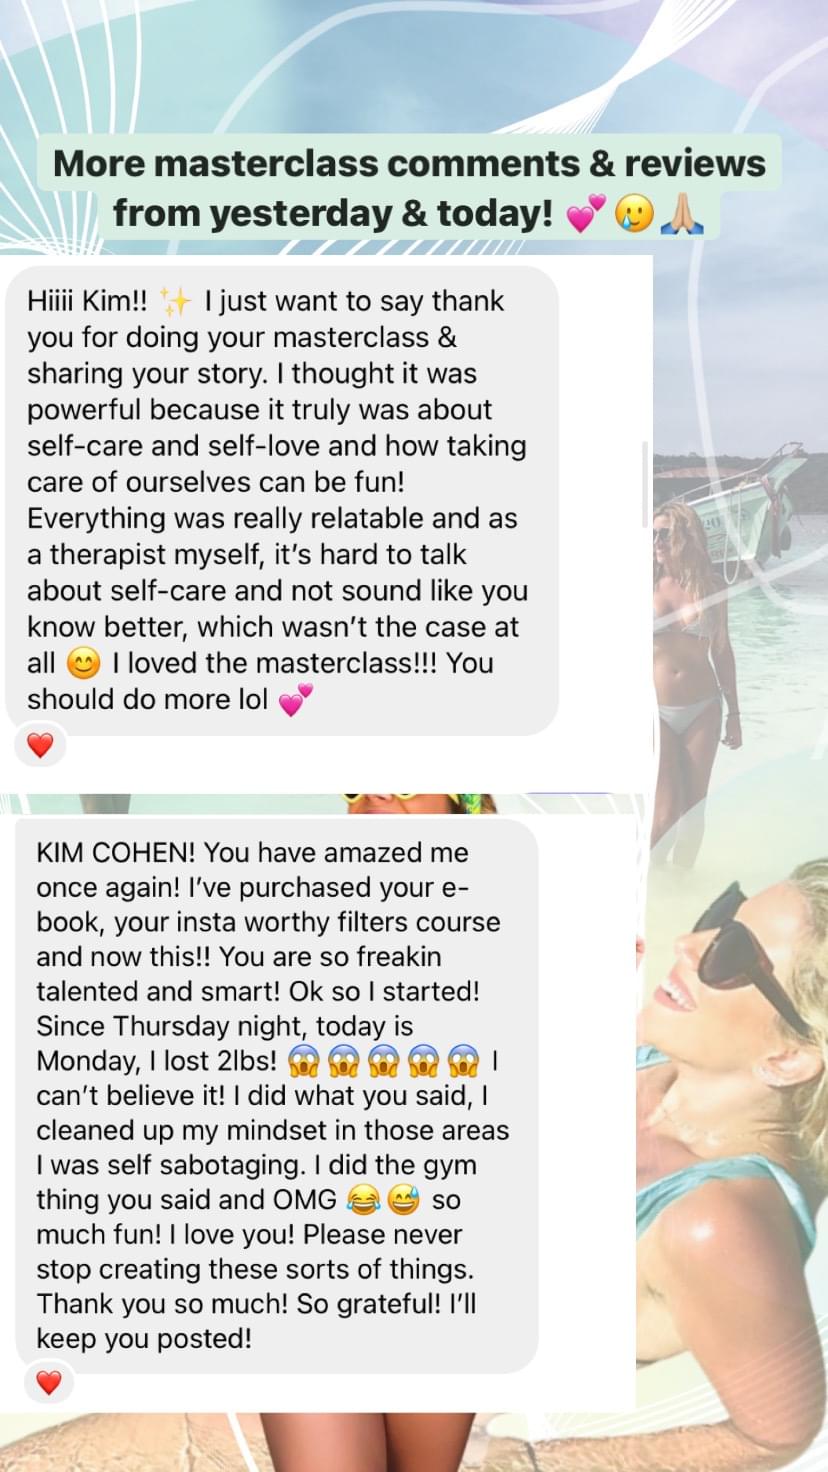
Task: Click the last screaming face emoji in the row
Action: [464, 1060]
